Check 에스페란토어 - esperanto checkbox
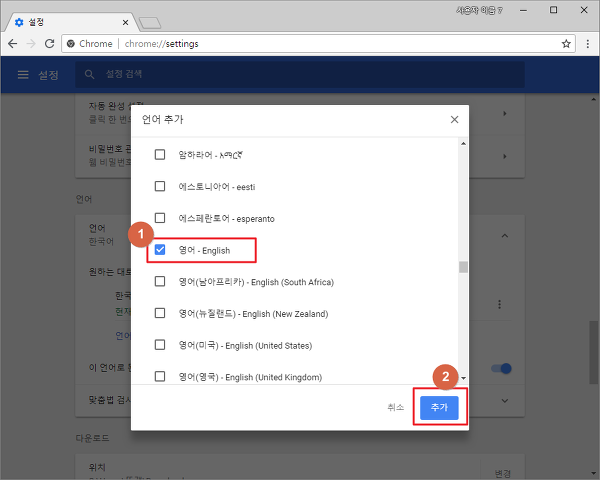The width and height of the screenshot is (600, 480). click(160, 218)
